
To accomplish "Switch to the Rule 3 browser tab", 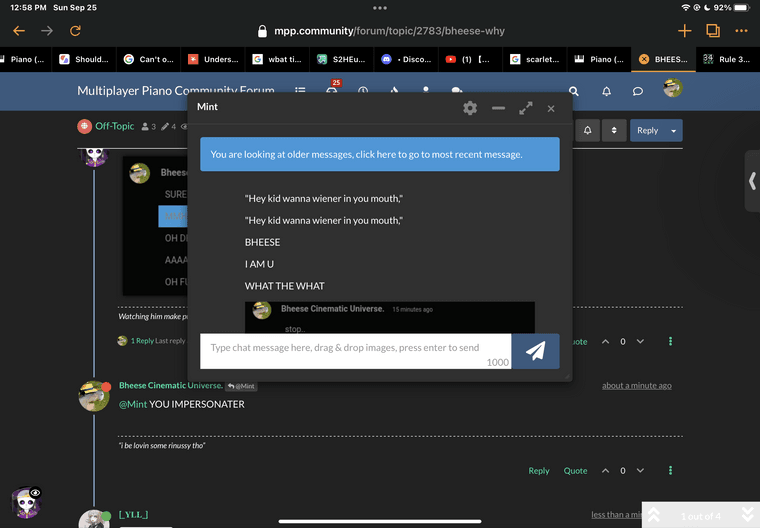I will (x=727, y=59).
